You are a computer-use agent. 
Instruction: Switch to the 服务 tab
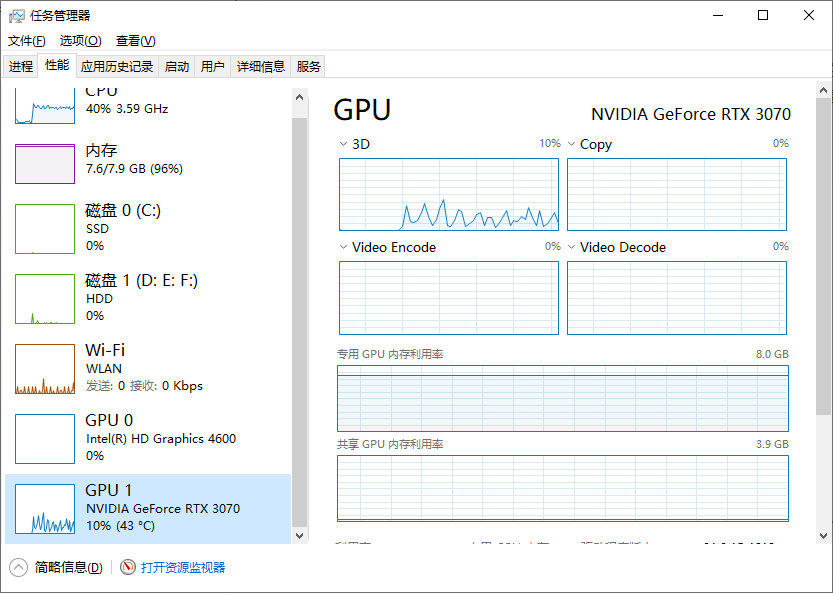click(x=308, y=66)
